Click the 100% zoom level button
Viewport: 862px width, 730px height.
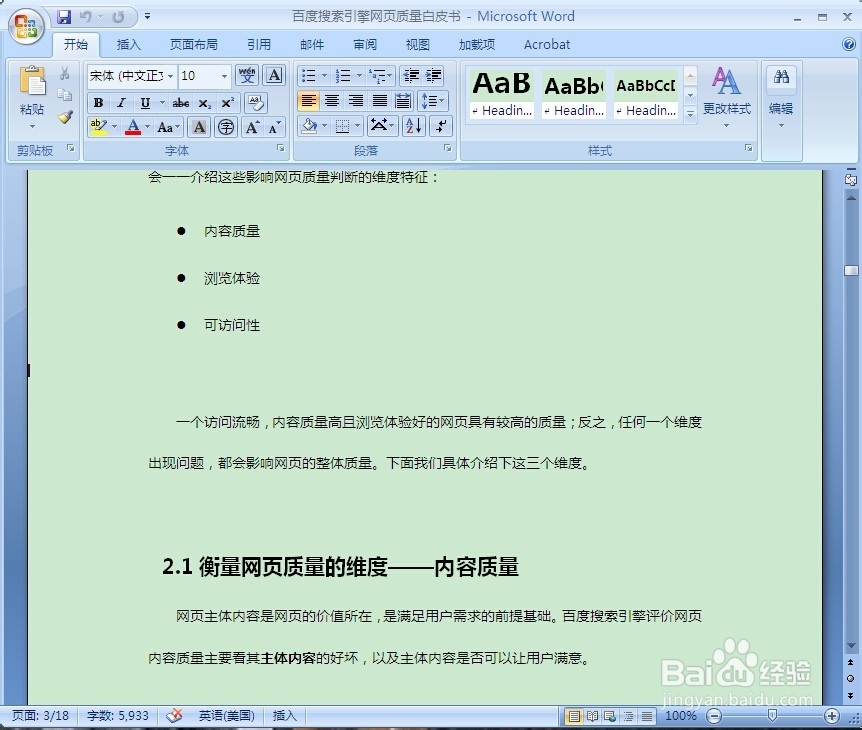coord(680,716)
